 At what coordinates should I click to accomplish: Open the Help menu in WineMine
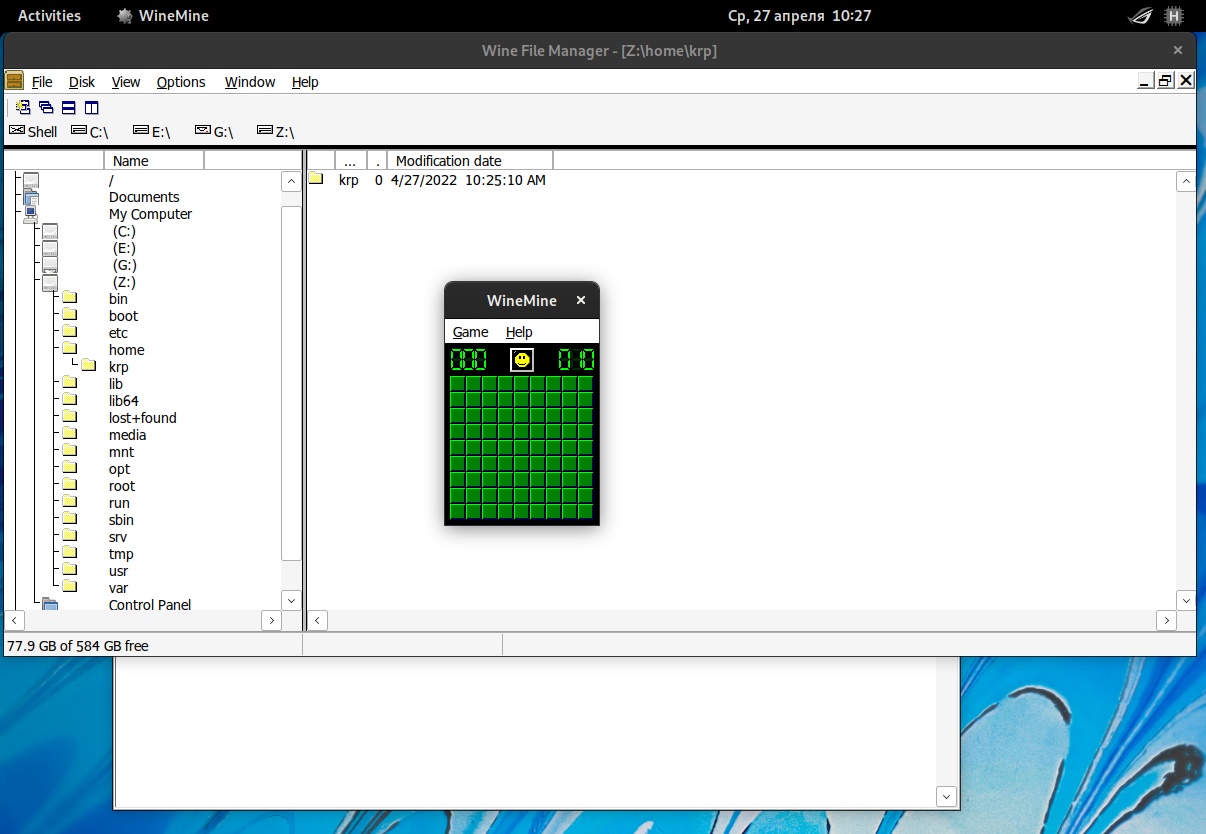pos(519,332)
